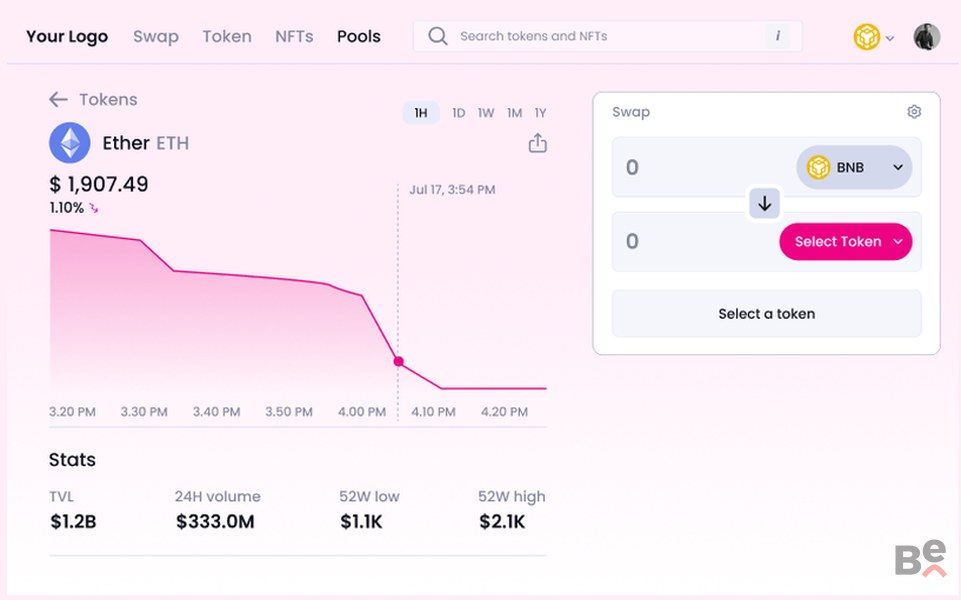The width and height of the screenshot is (961, 600).
Task: Select the 1H chart timeframe
Action: click(x=421, y=113)
